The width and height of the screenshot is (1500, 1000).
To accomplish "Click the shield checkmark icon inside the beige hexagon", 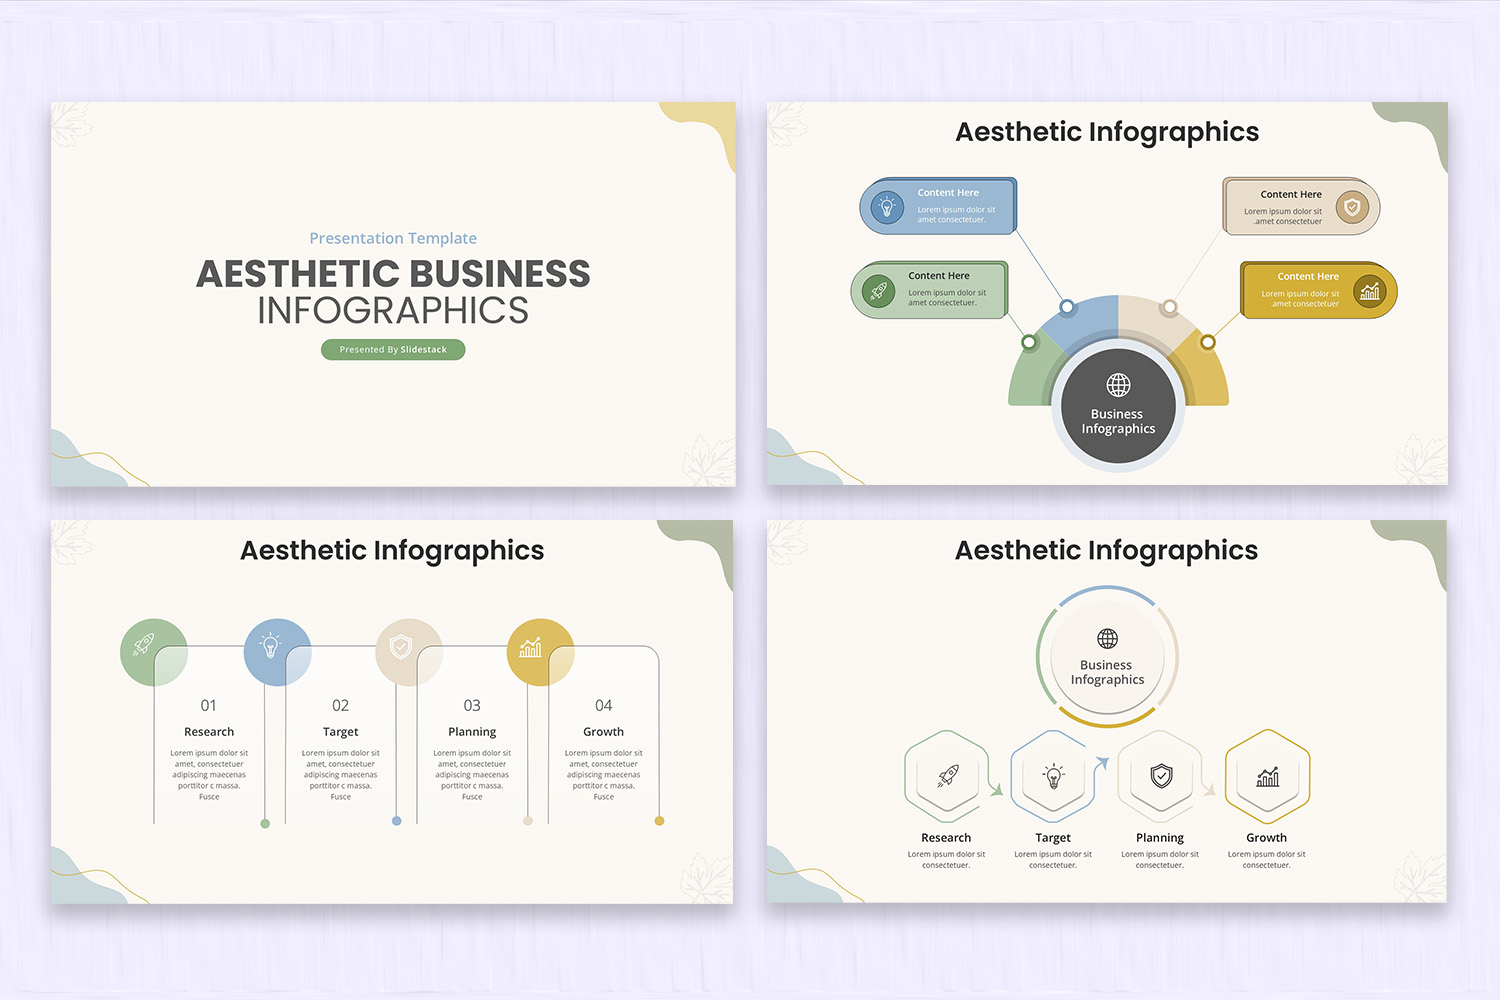I will click(1161, 776).
